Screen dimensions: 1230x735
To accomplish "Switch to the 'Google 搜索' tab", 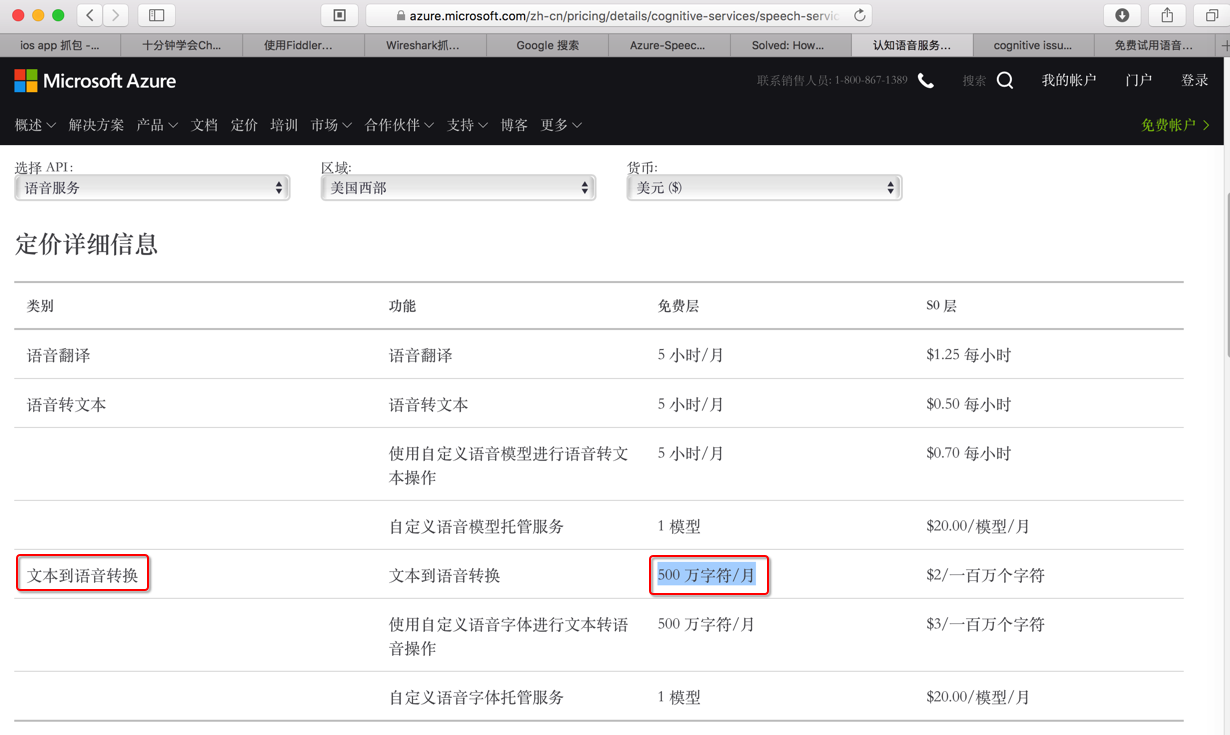I will (547, 45).
